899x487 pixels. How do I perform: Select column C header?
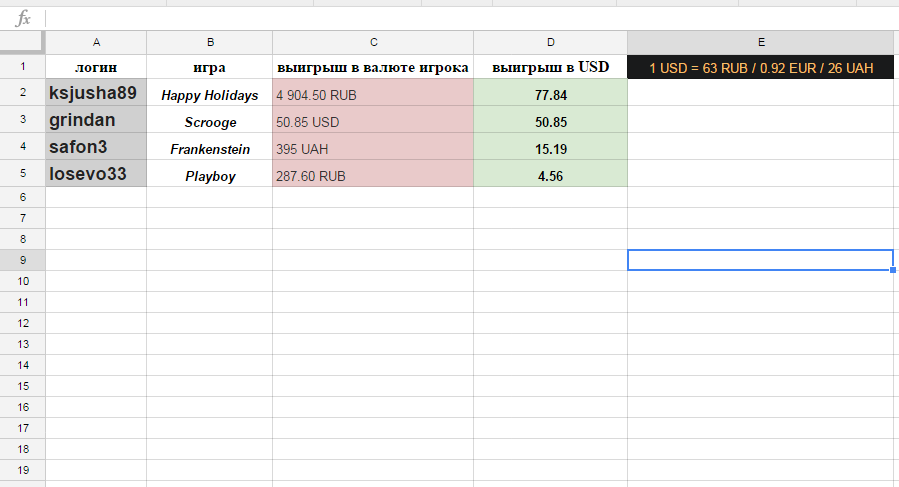(373, 42)
